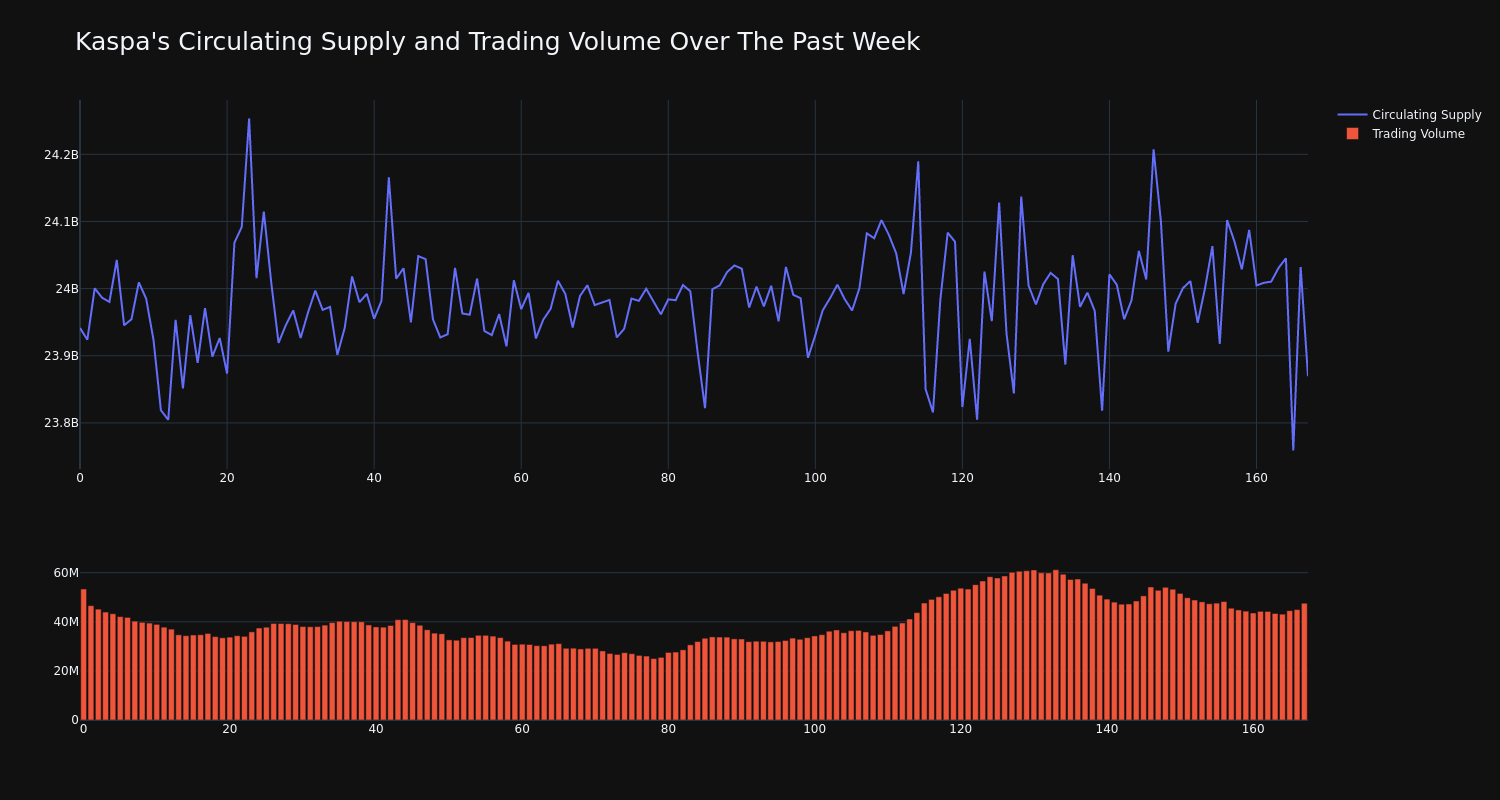
Task: Click x-axis label 80 on supply chart
Action: (668, 478)
